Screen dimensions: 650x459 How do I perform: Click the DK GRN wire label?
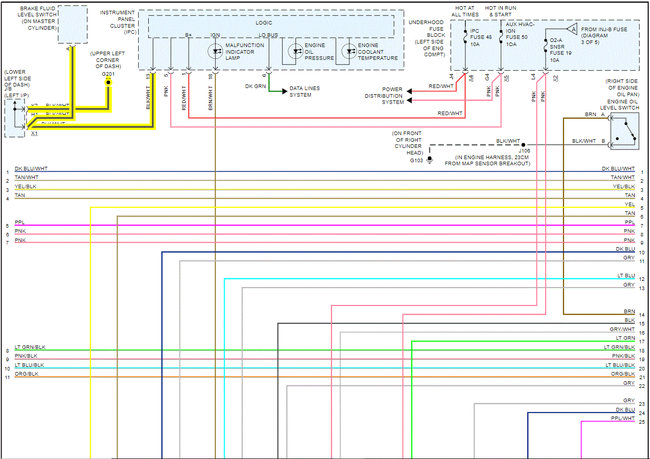[255, 86]
